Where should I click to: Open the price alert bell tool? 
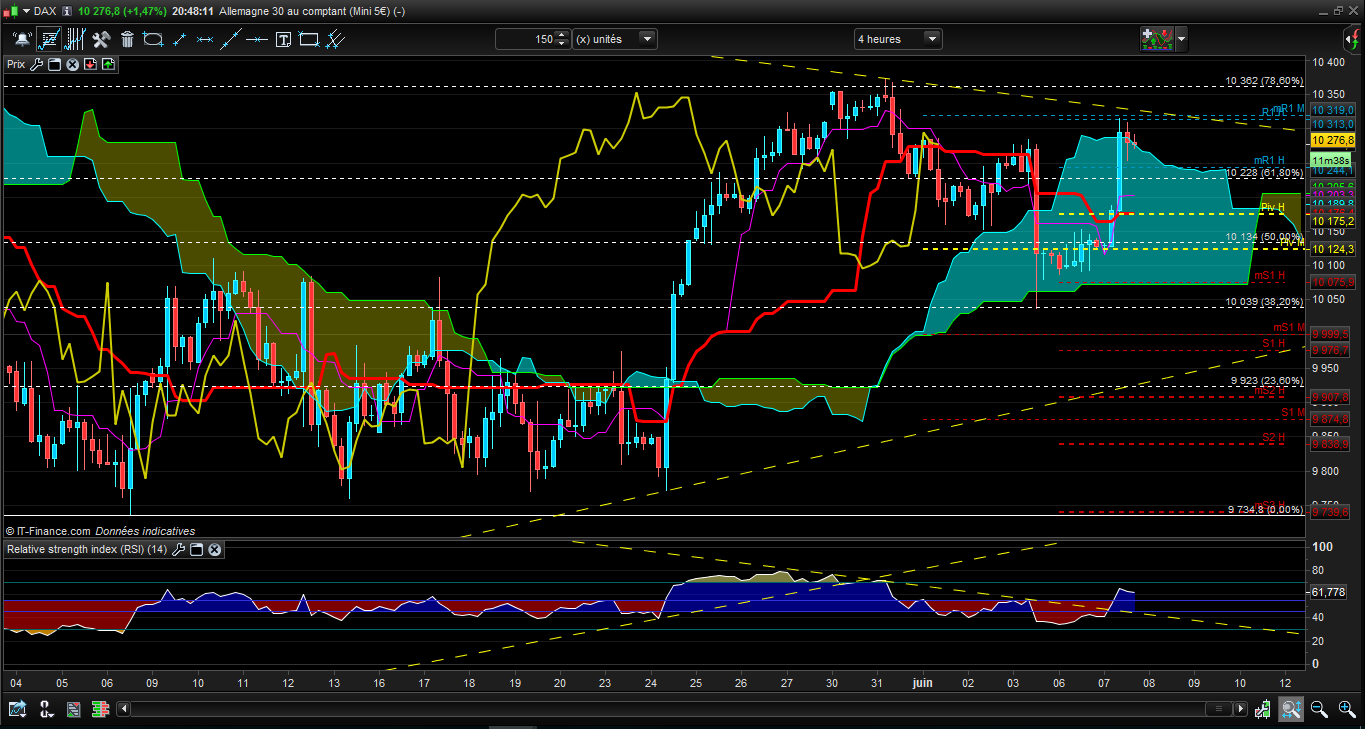pos(21,39)
